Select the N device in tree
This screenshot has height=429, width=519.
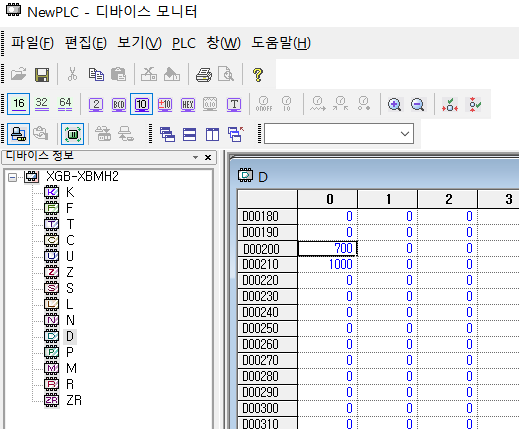[x=70, y=320]
